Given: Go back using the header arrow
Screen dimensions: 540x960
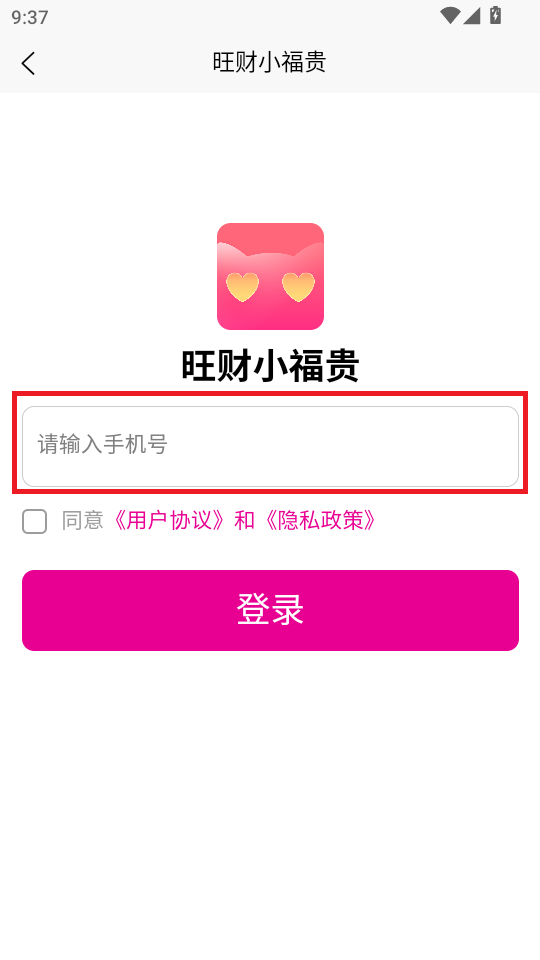Looking at the screenshot, I should point(28,63).
